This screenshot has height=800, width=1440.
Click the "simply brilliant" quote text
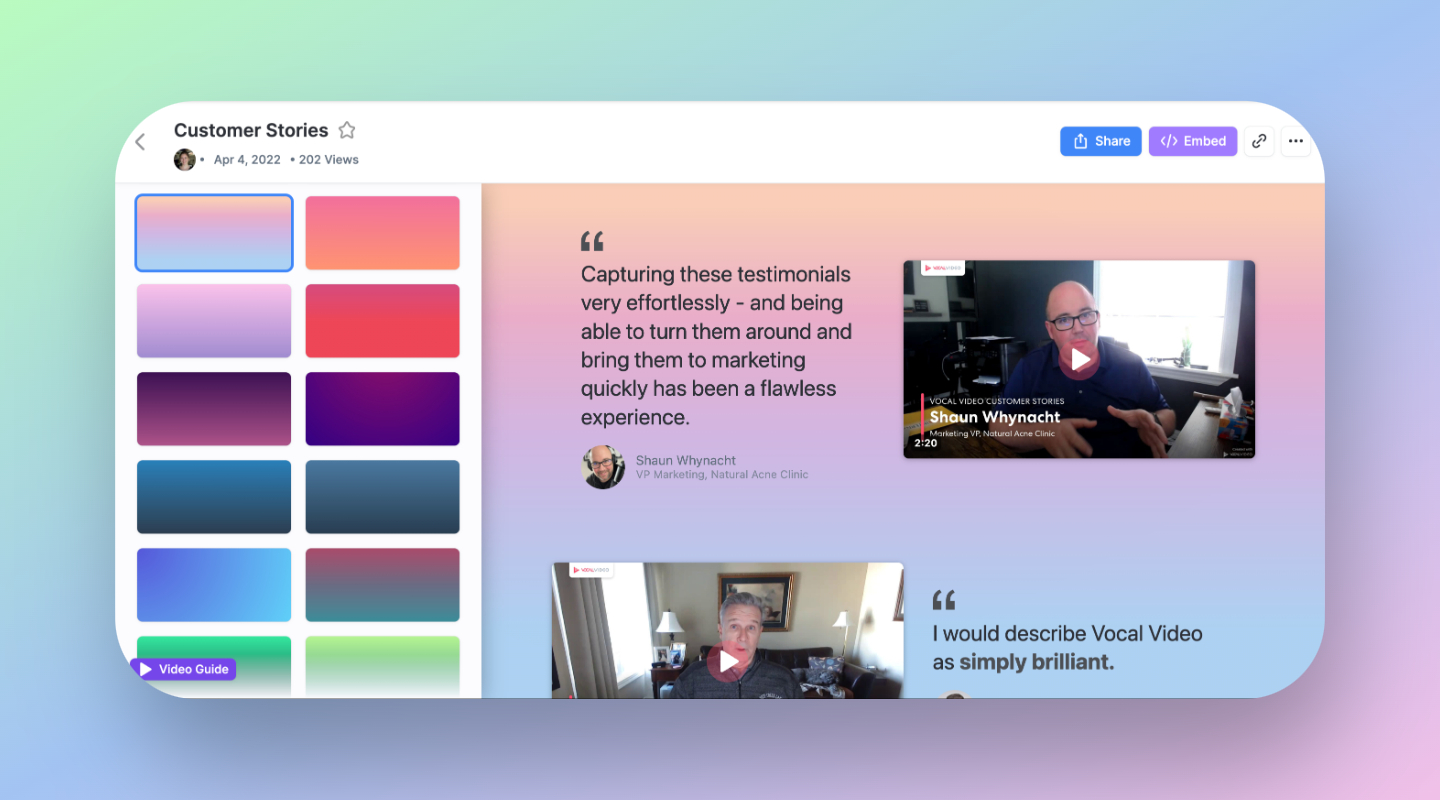click(x=1067, y=647)
